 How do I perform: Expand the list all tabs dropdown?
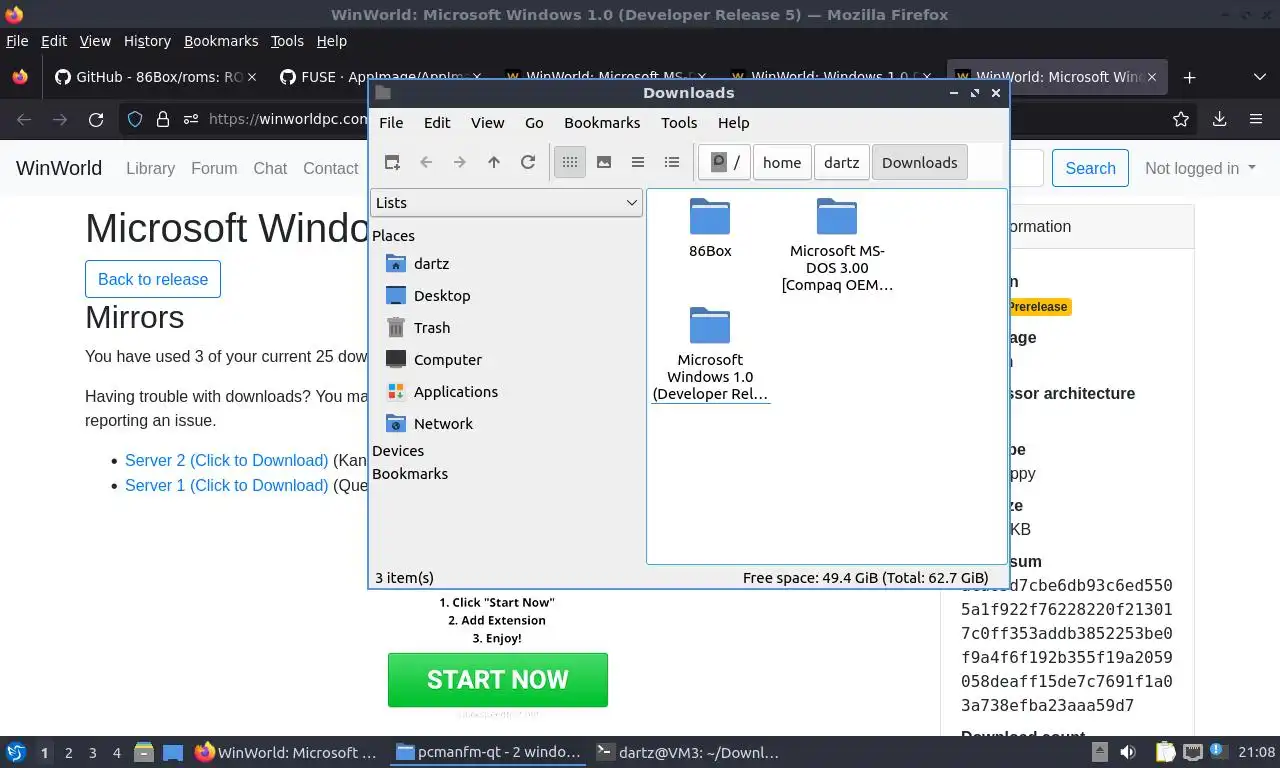1259,77
